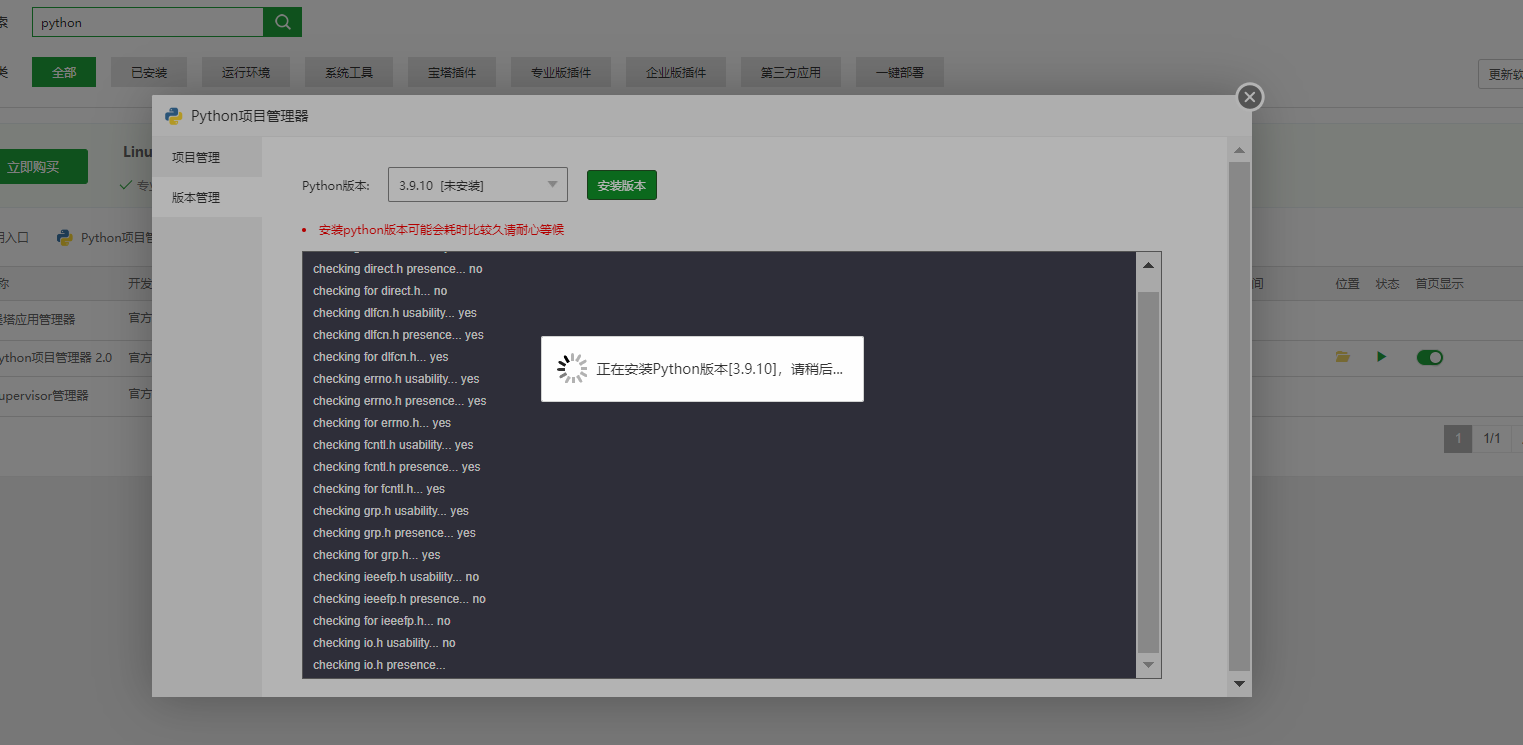Open the Python版本 3.9.10 dropdown
Screen dimensions: 1523x745
(x=478, y=185)
